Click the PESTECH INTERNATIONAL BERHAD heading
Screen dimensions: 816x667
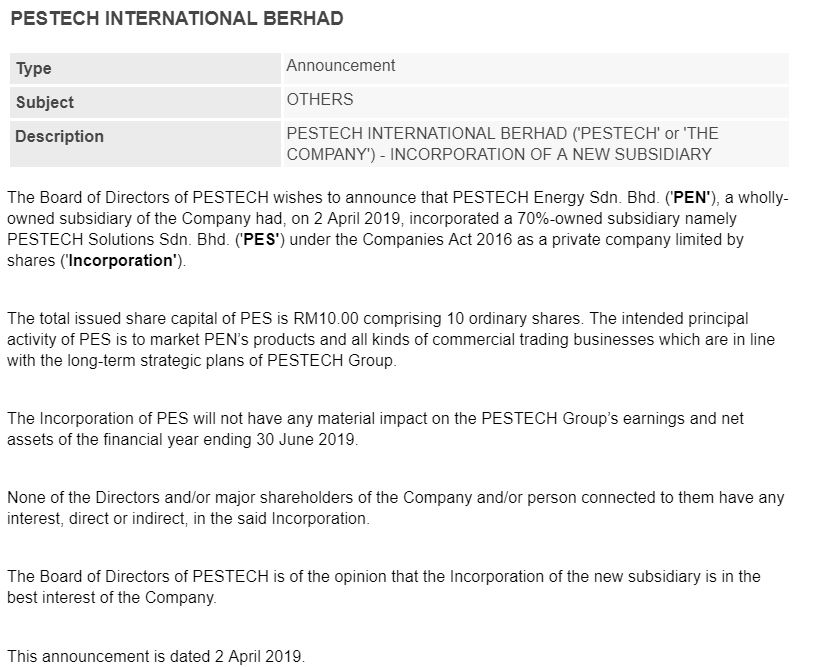tap(177, 18)
